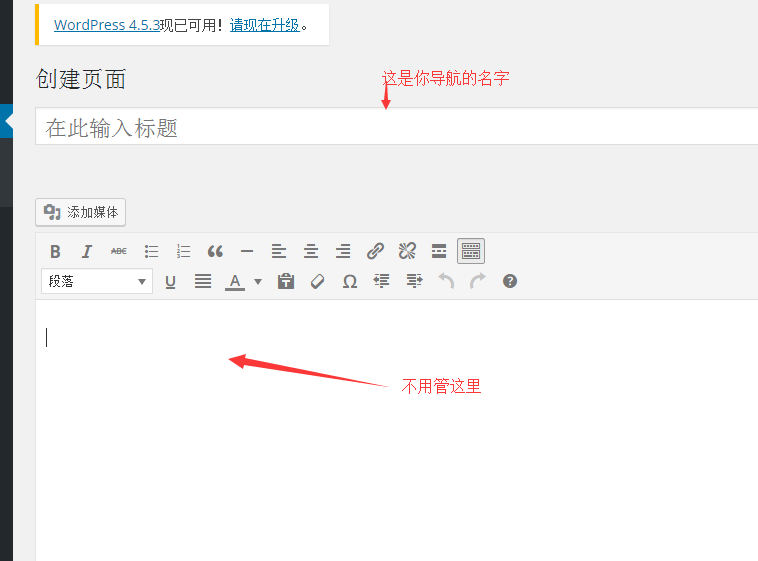
Task: Open text color picker dropdown arrow
Action: (258, 281)
